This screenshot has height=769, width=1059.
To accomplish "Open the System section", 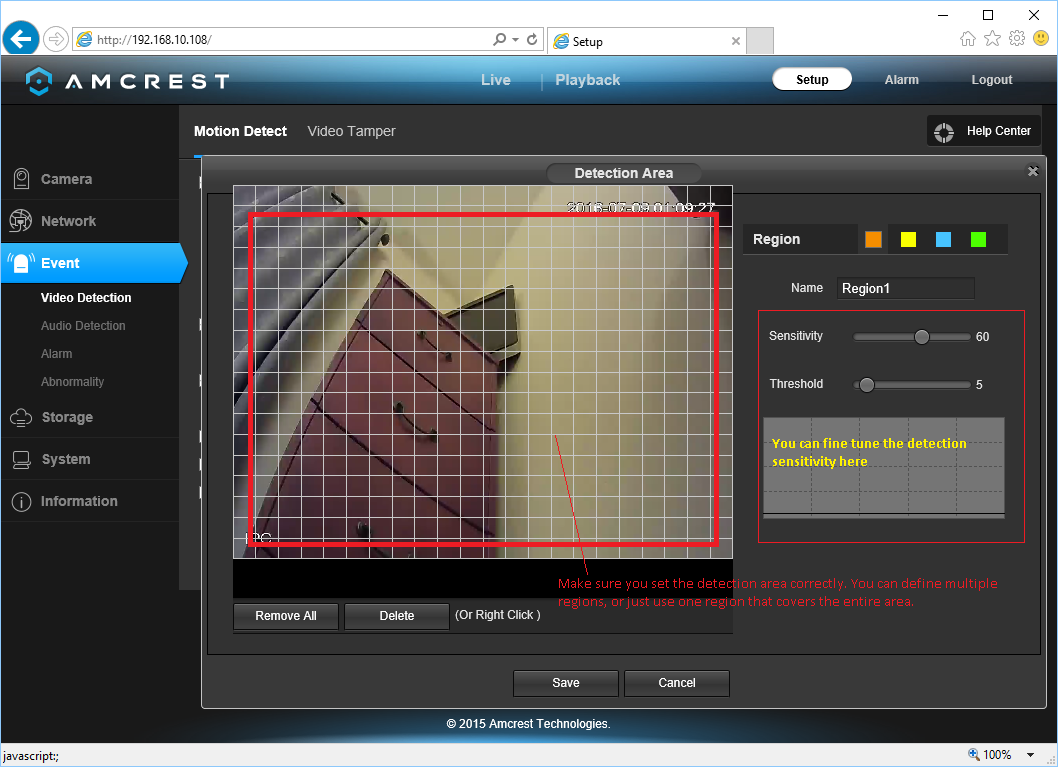I will tap(65, 459).
